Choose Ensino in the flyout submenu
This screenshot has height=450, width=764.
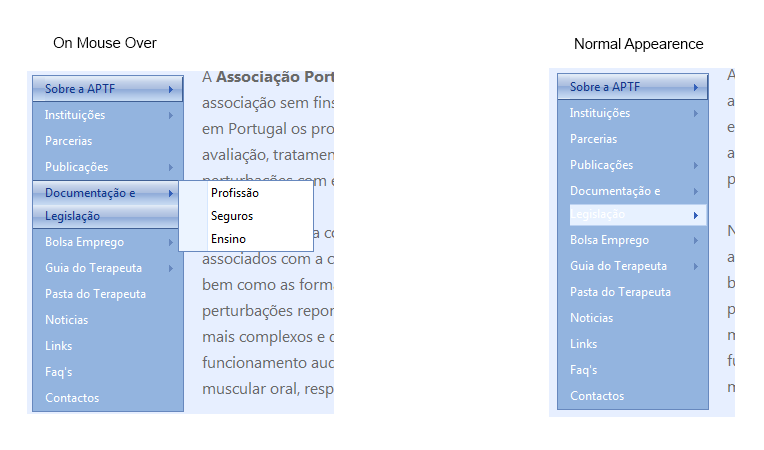click(x=228, y=239)
